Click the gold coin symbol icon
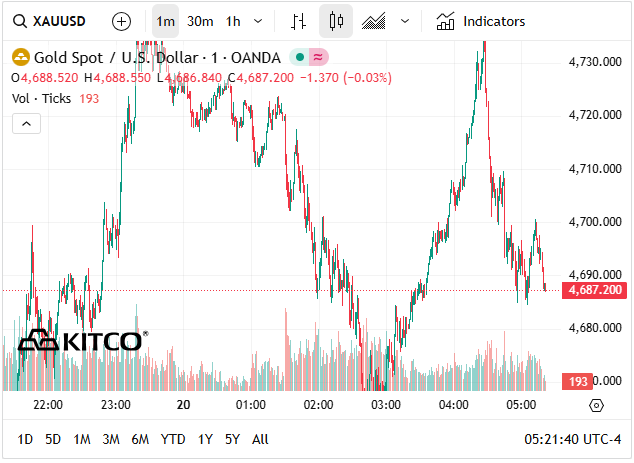This screenshot has height=463, width=634. click(x=19, y=58)
